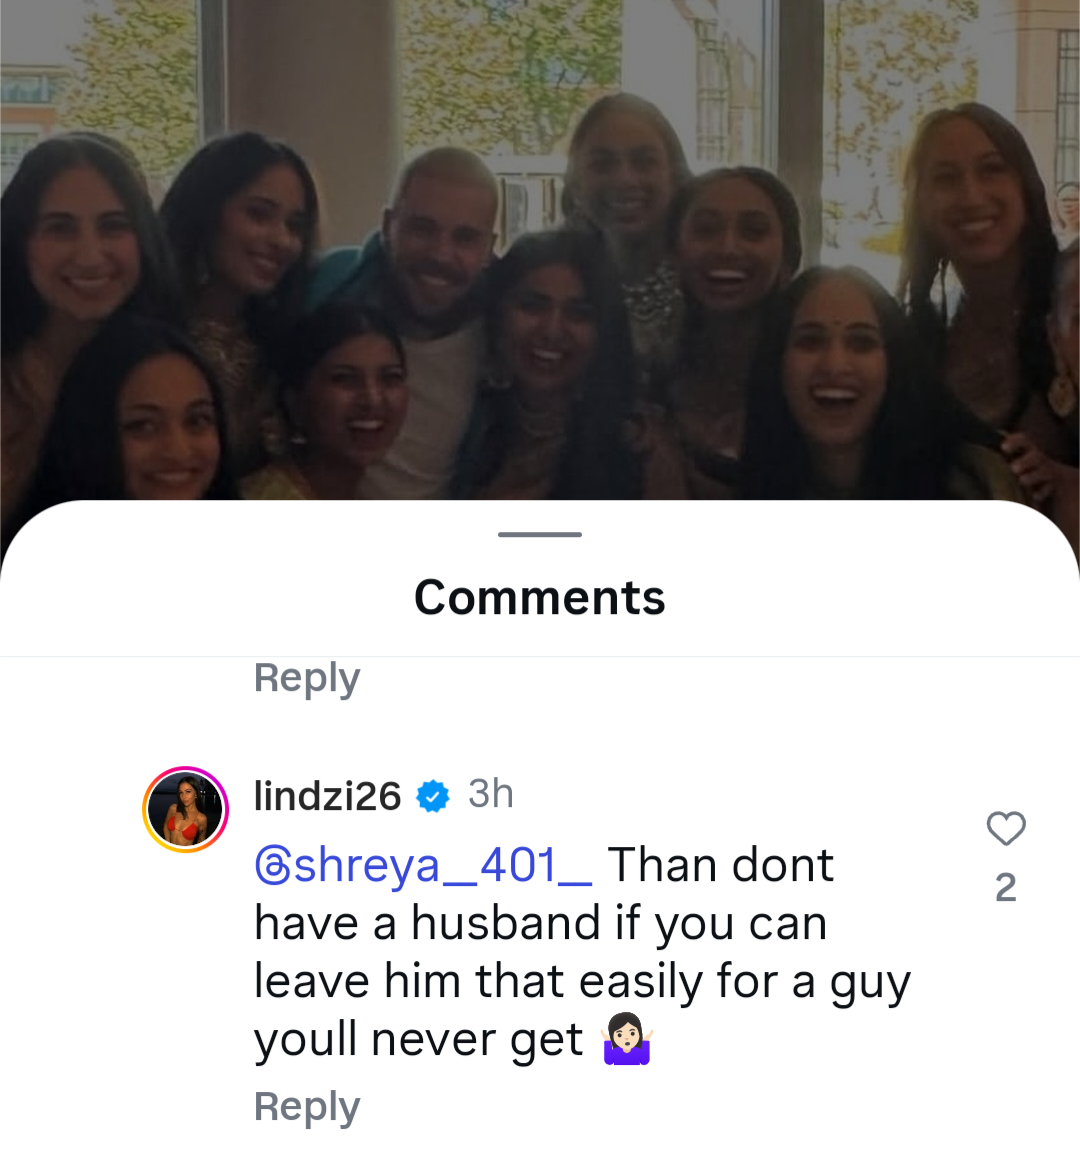
Task: Select the comment text about a husband
Action: coord(582,953)
